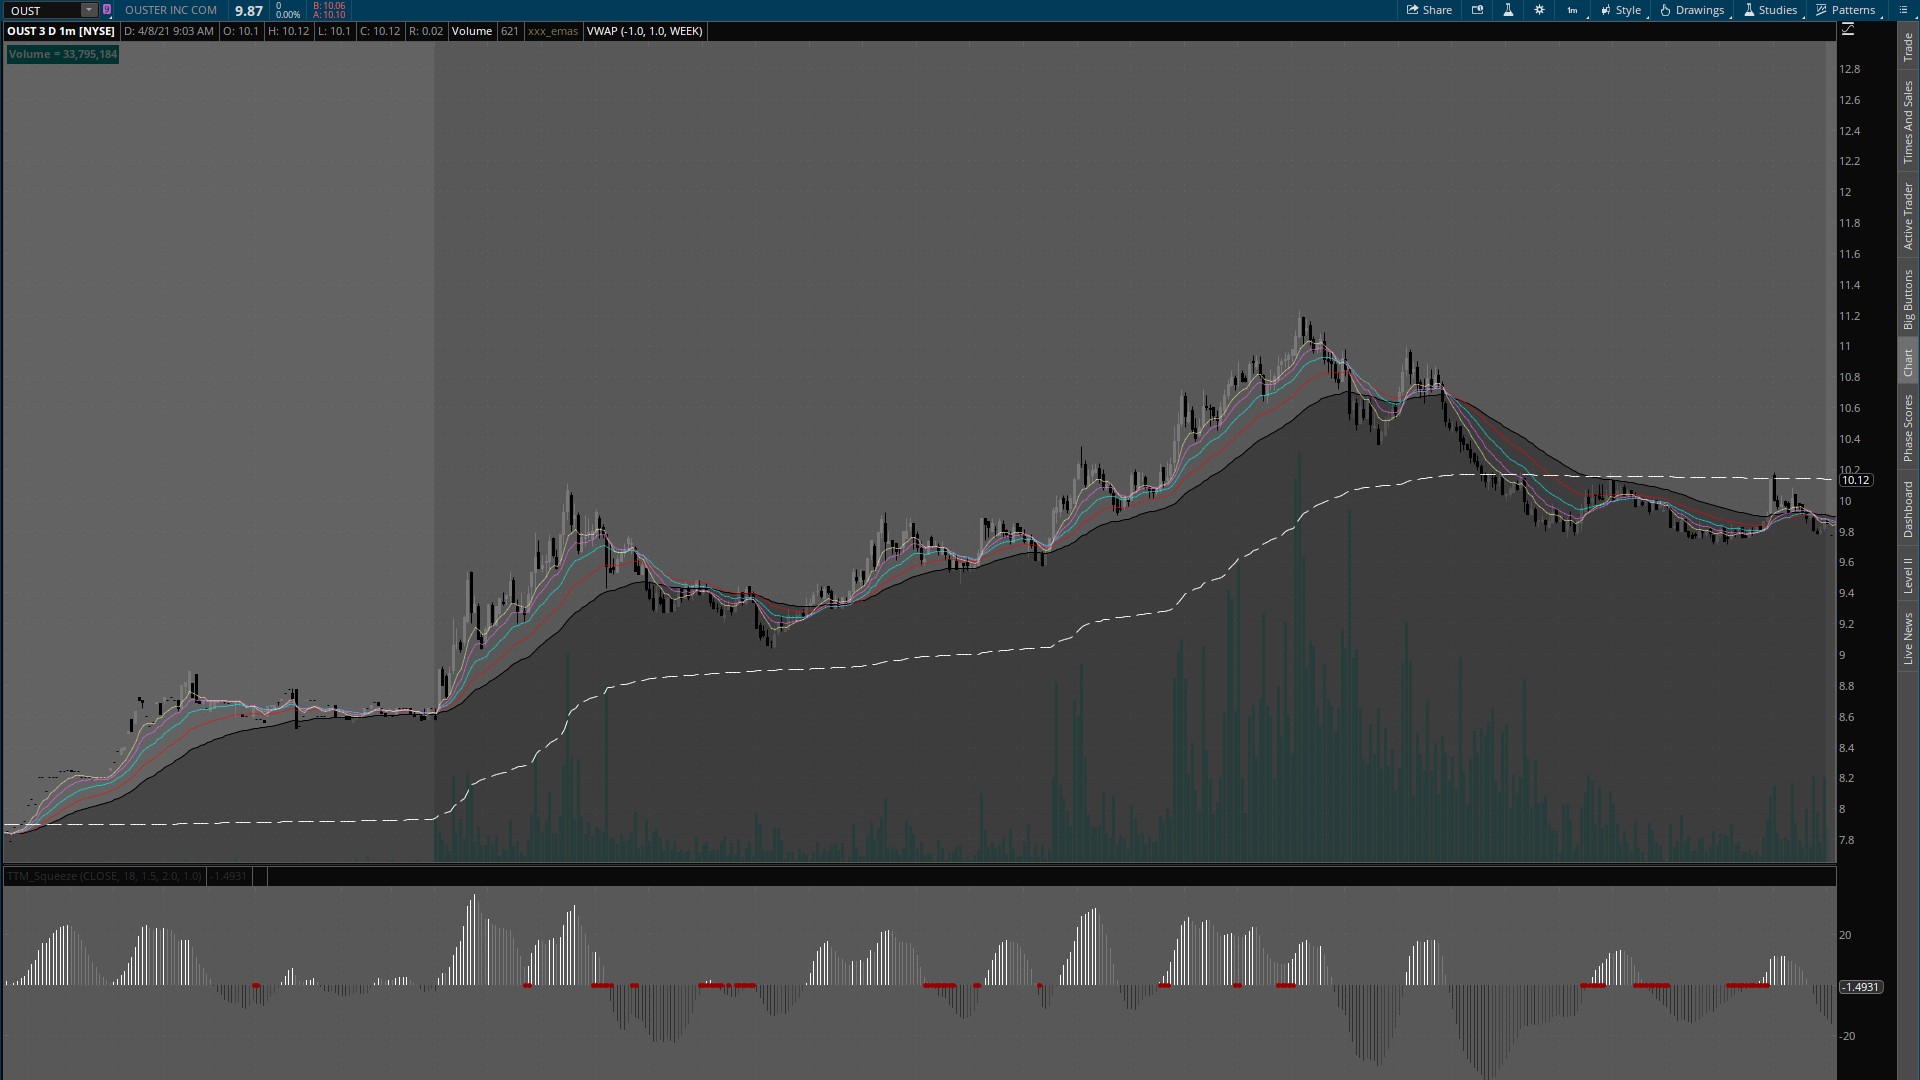The height and width of the screenshot is (1080, 1920).
Task: Open the Patterns menu
Action: tap(1845, 10)
